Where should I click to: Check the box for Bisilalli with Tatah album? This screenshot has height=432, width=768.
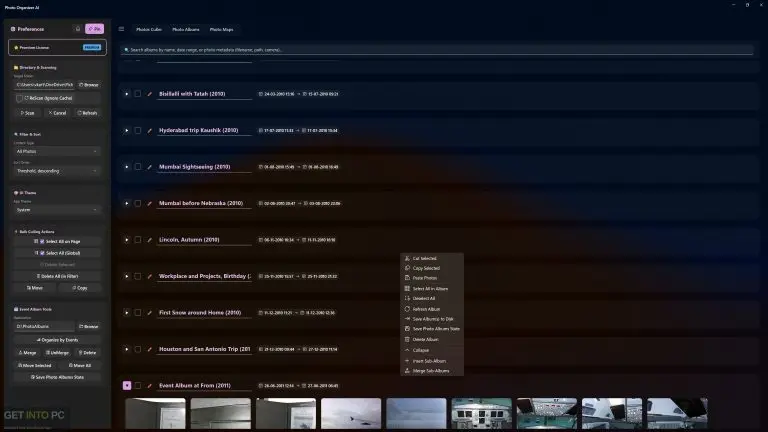(x=138, y=94)
